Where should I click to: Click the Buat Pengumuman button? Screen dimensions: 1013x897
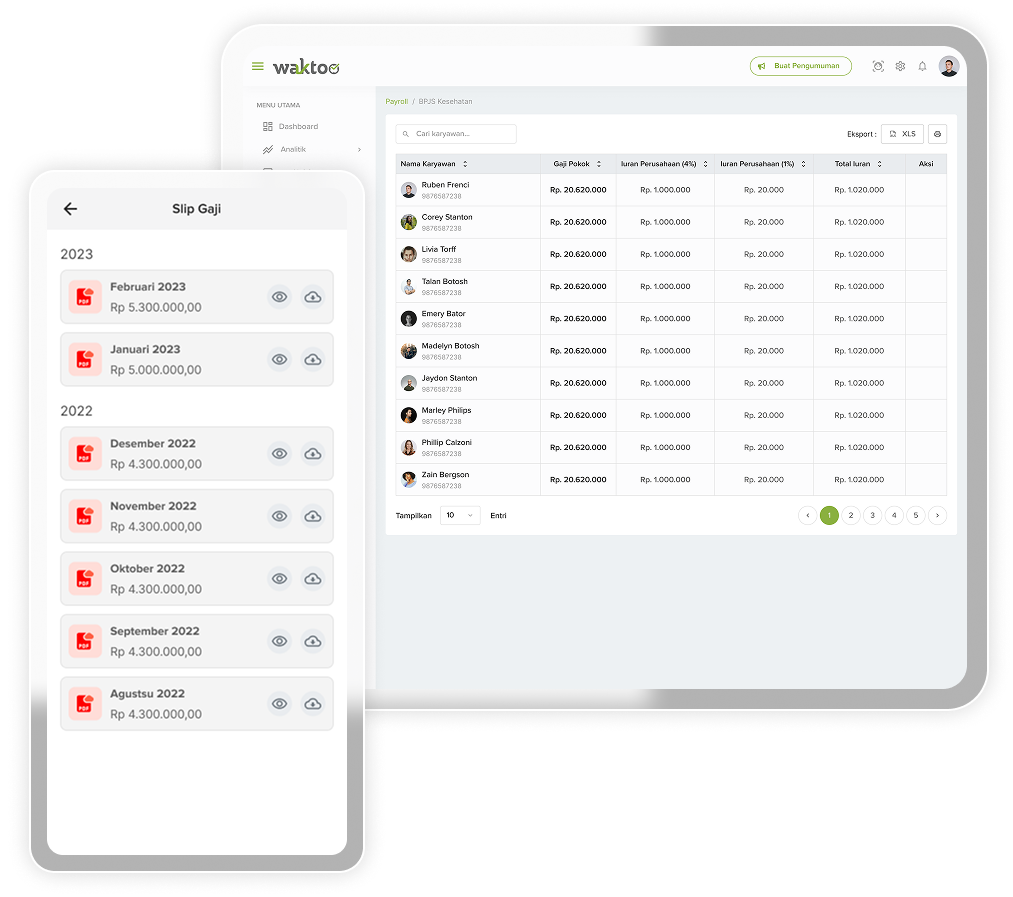point(800,67)
